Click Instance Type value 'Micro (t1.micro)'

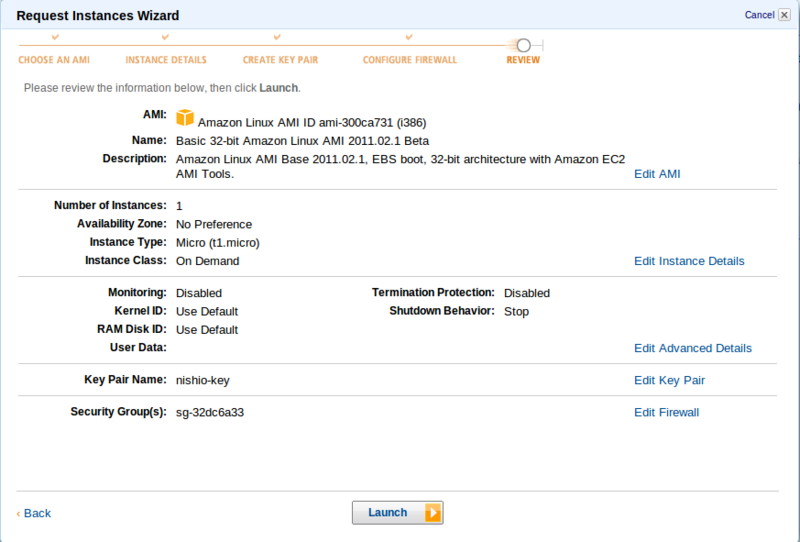218,242
